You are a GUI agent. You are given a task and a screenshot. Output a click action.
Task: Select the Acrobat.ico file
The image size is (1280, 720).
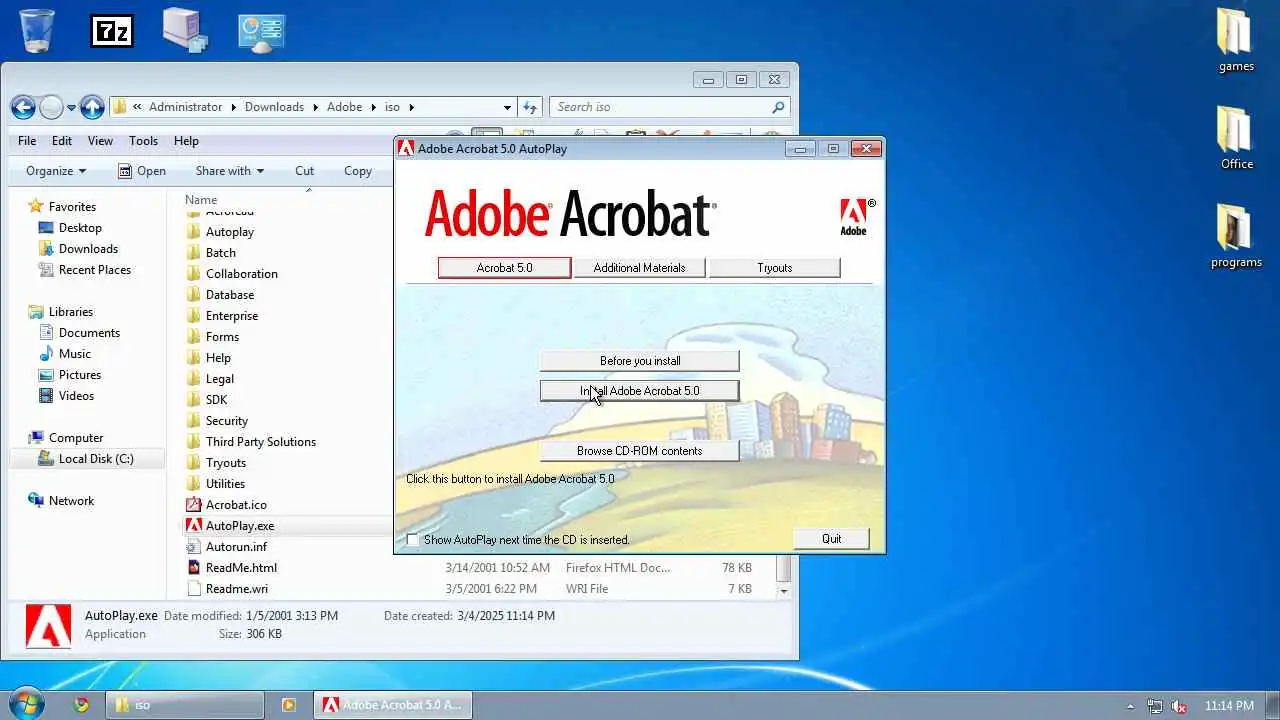[226, 505]
